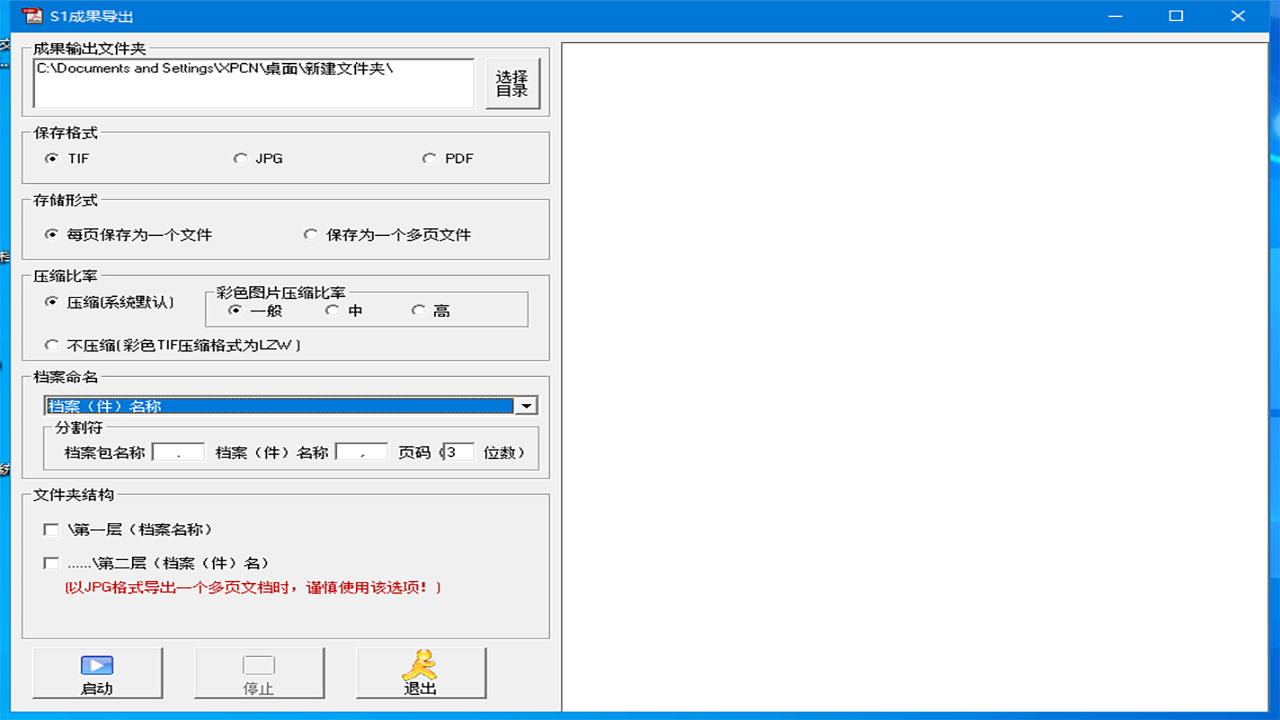
Task: Click the 页码 digits input field
Action: pyautogui.click(x=459, y=453)
